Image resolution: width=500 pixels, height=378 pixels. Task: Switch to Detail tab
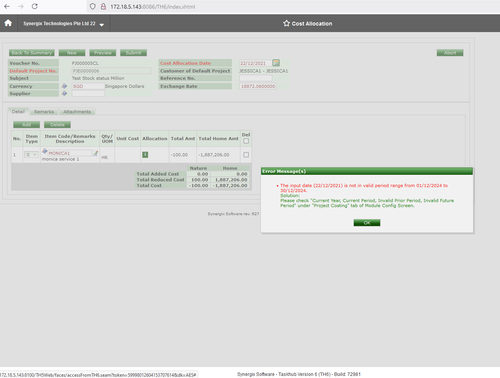point(18,112)
